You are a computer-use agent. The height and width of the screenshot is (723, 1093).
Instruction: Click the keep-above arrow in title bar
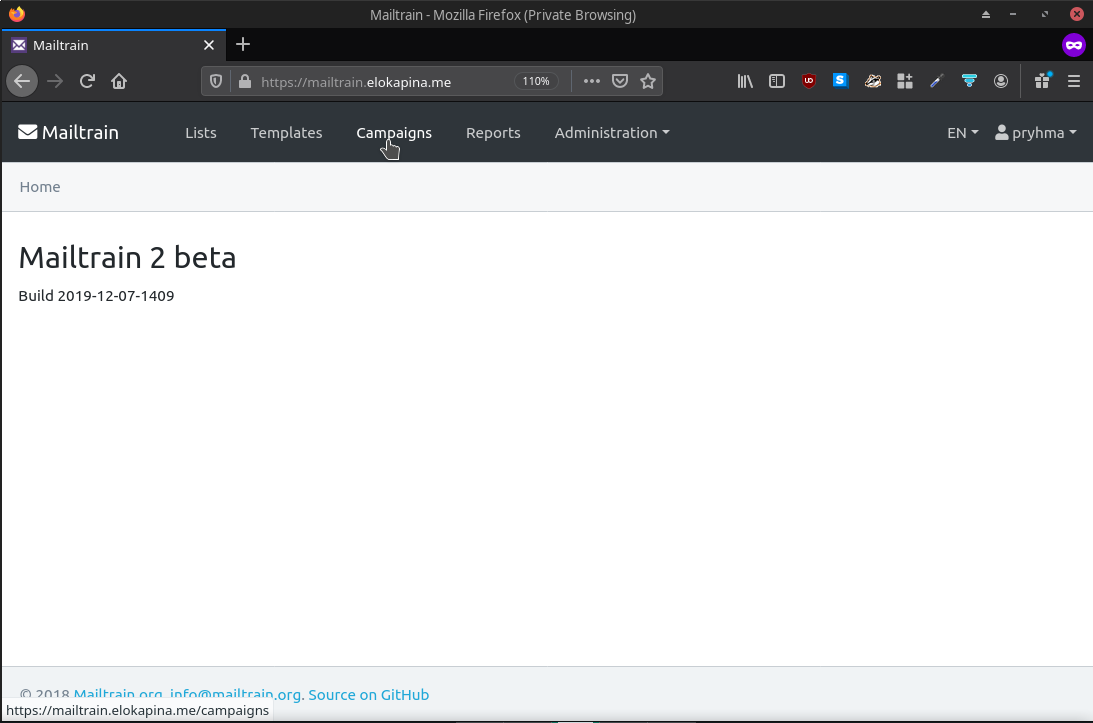(x=986, y=15)
